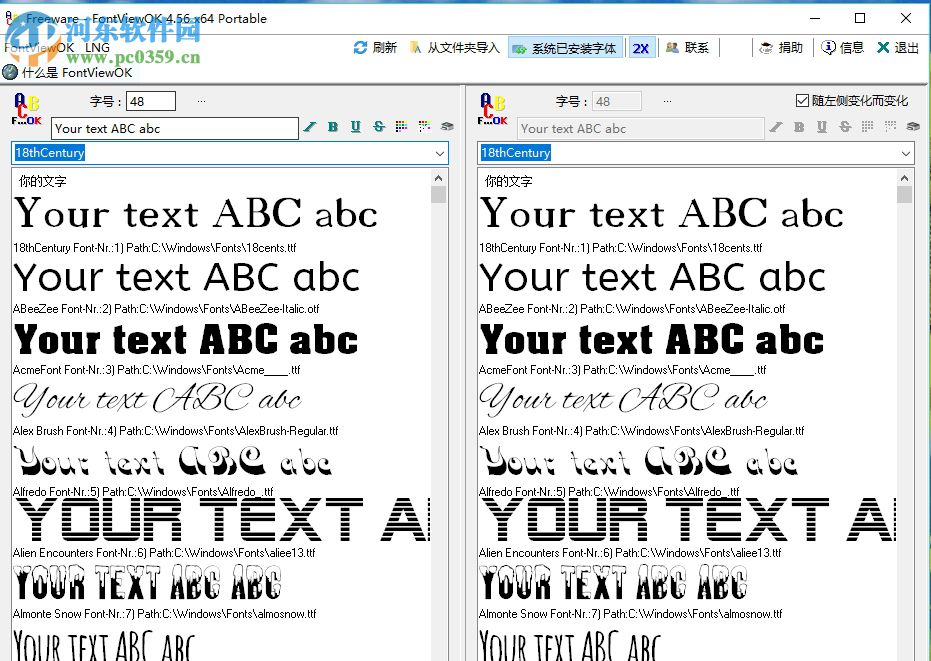Open the LNG language menu
The height and width of the screenshot is (661, 931).
[97, 48]
